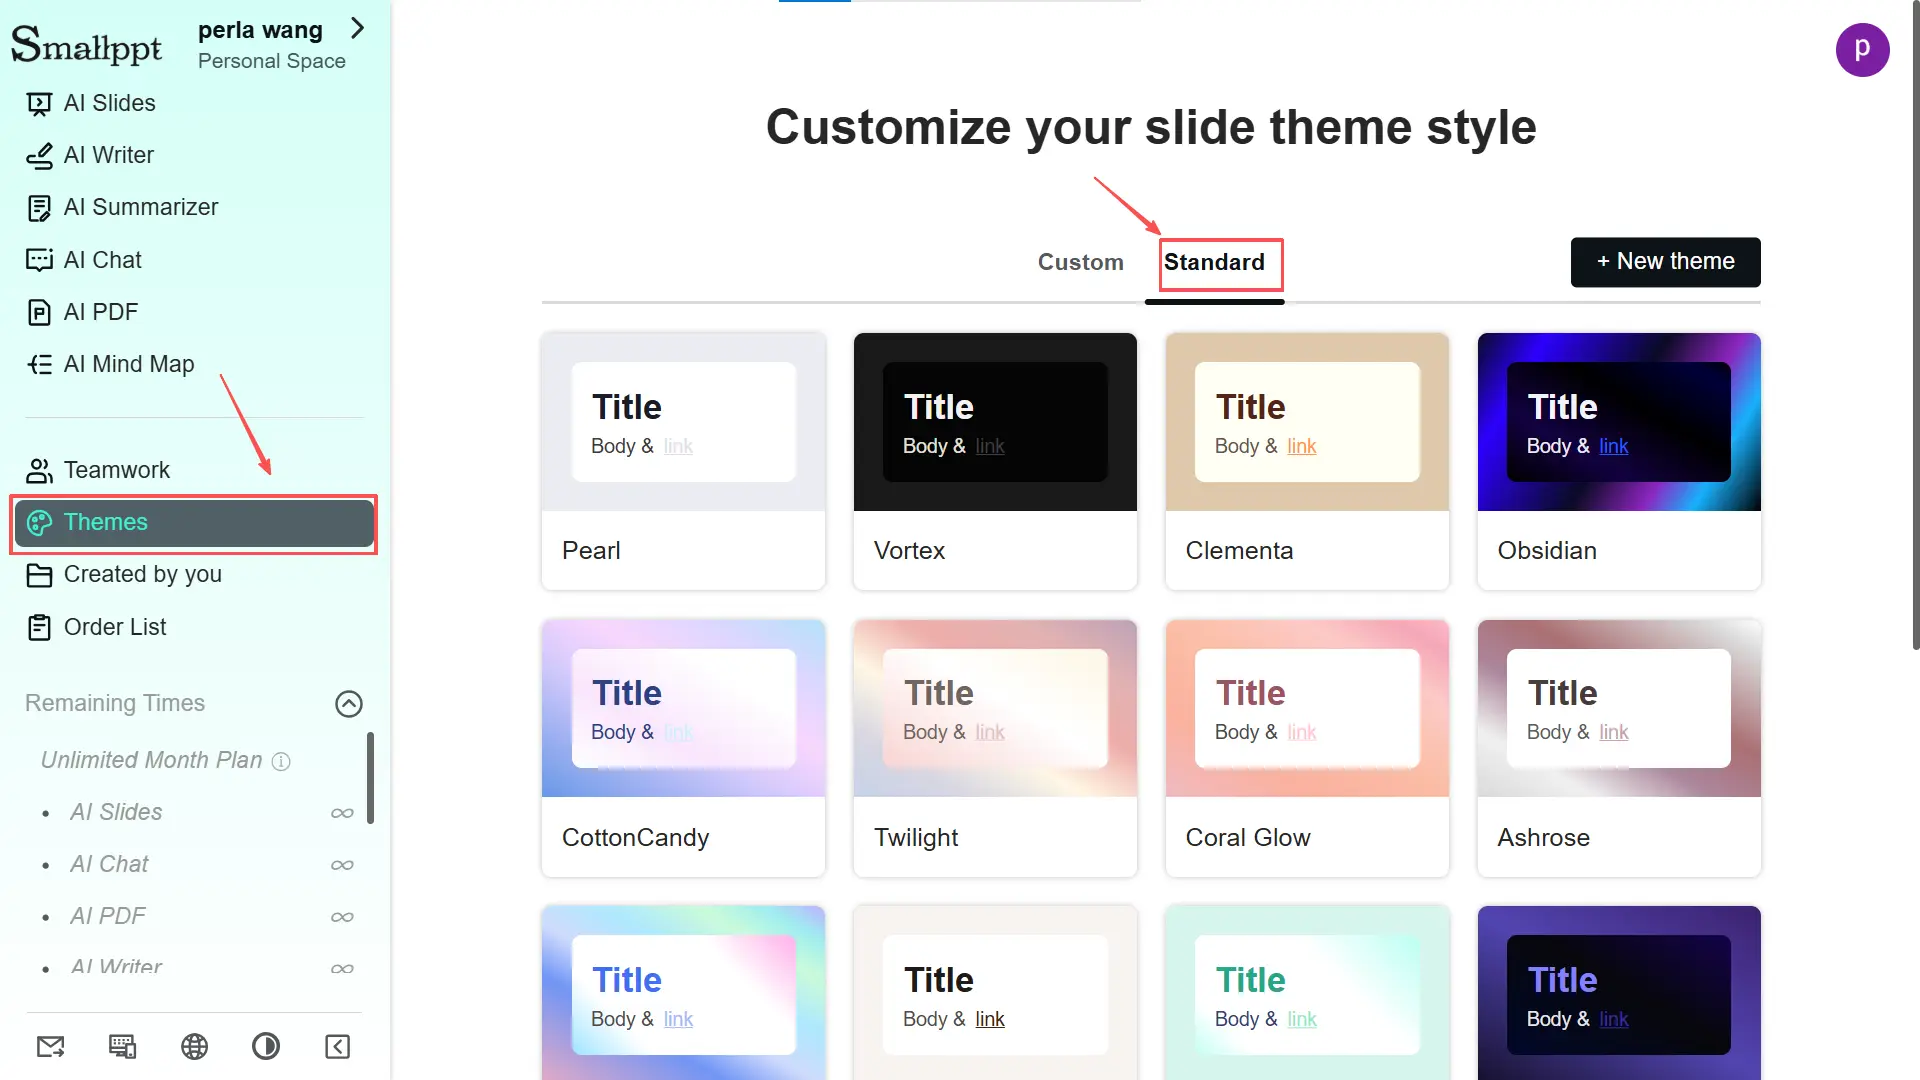
Task: Click the New theme button
Action: coord(1664,261)
